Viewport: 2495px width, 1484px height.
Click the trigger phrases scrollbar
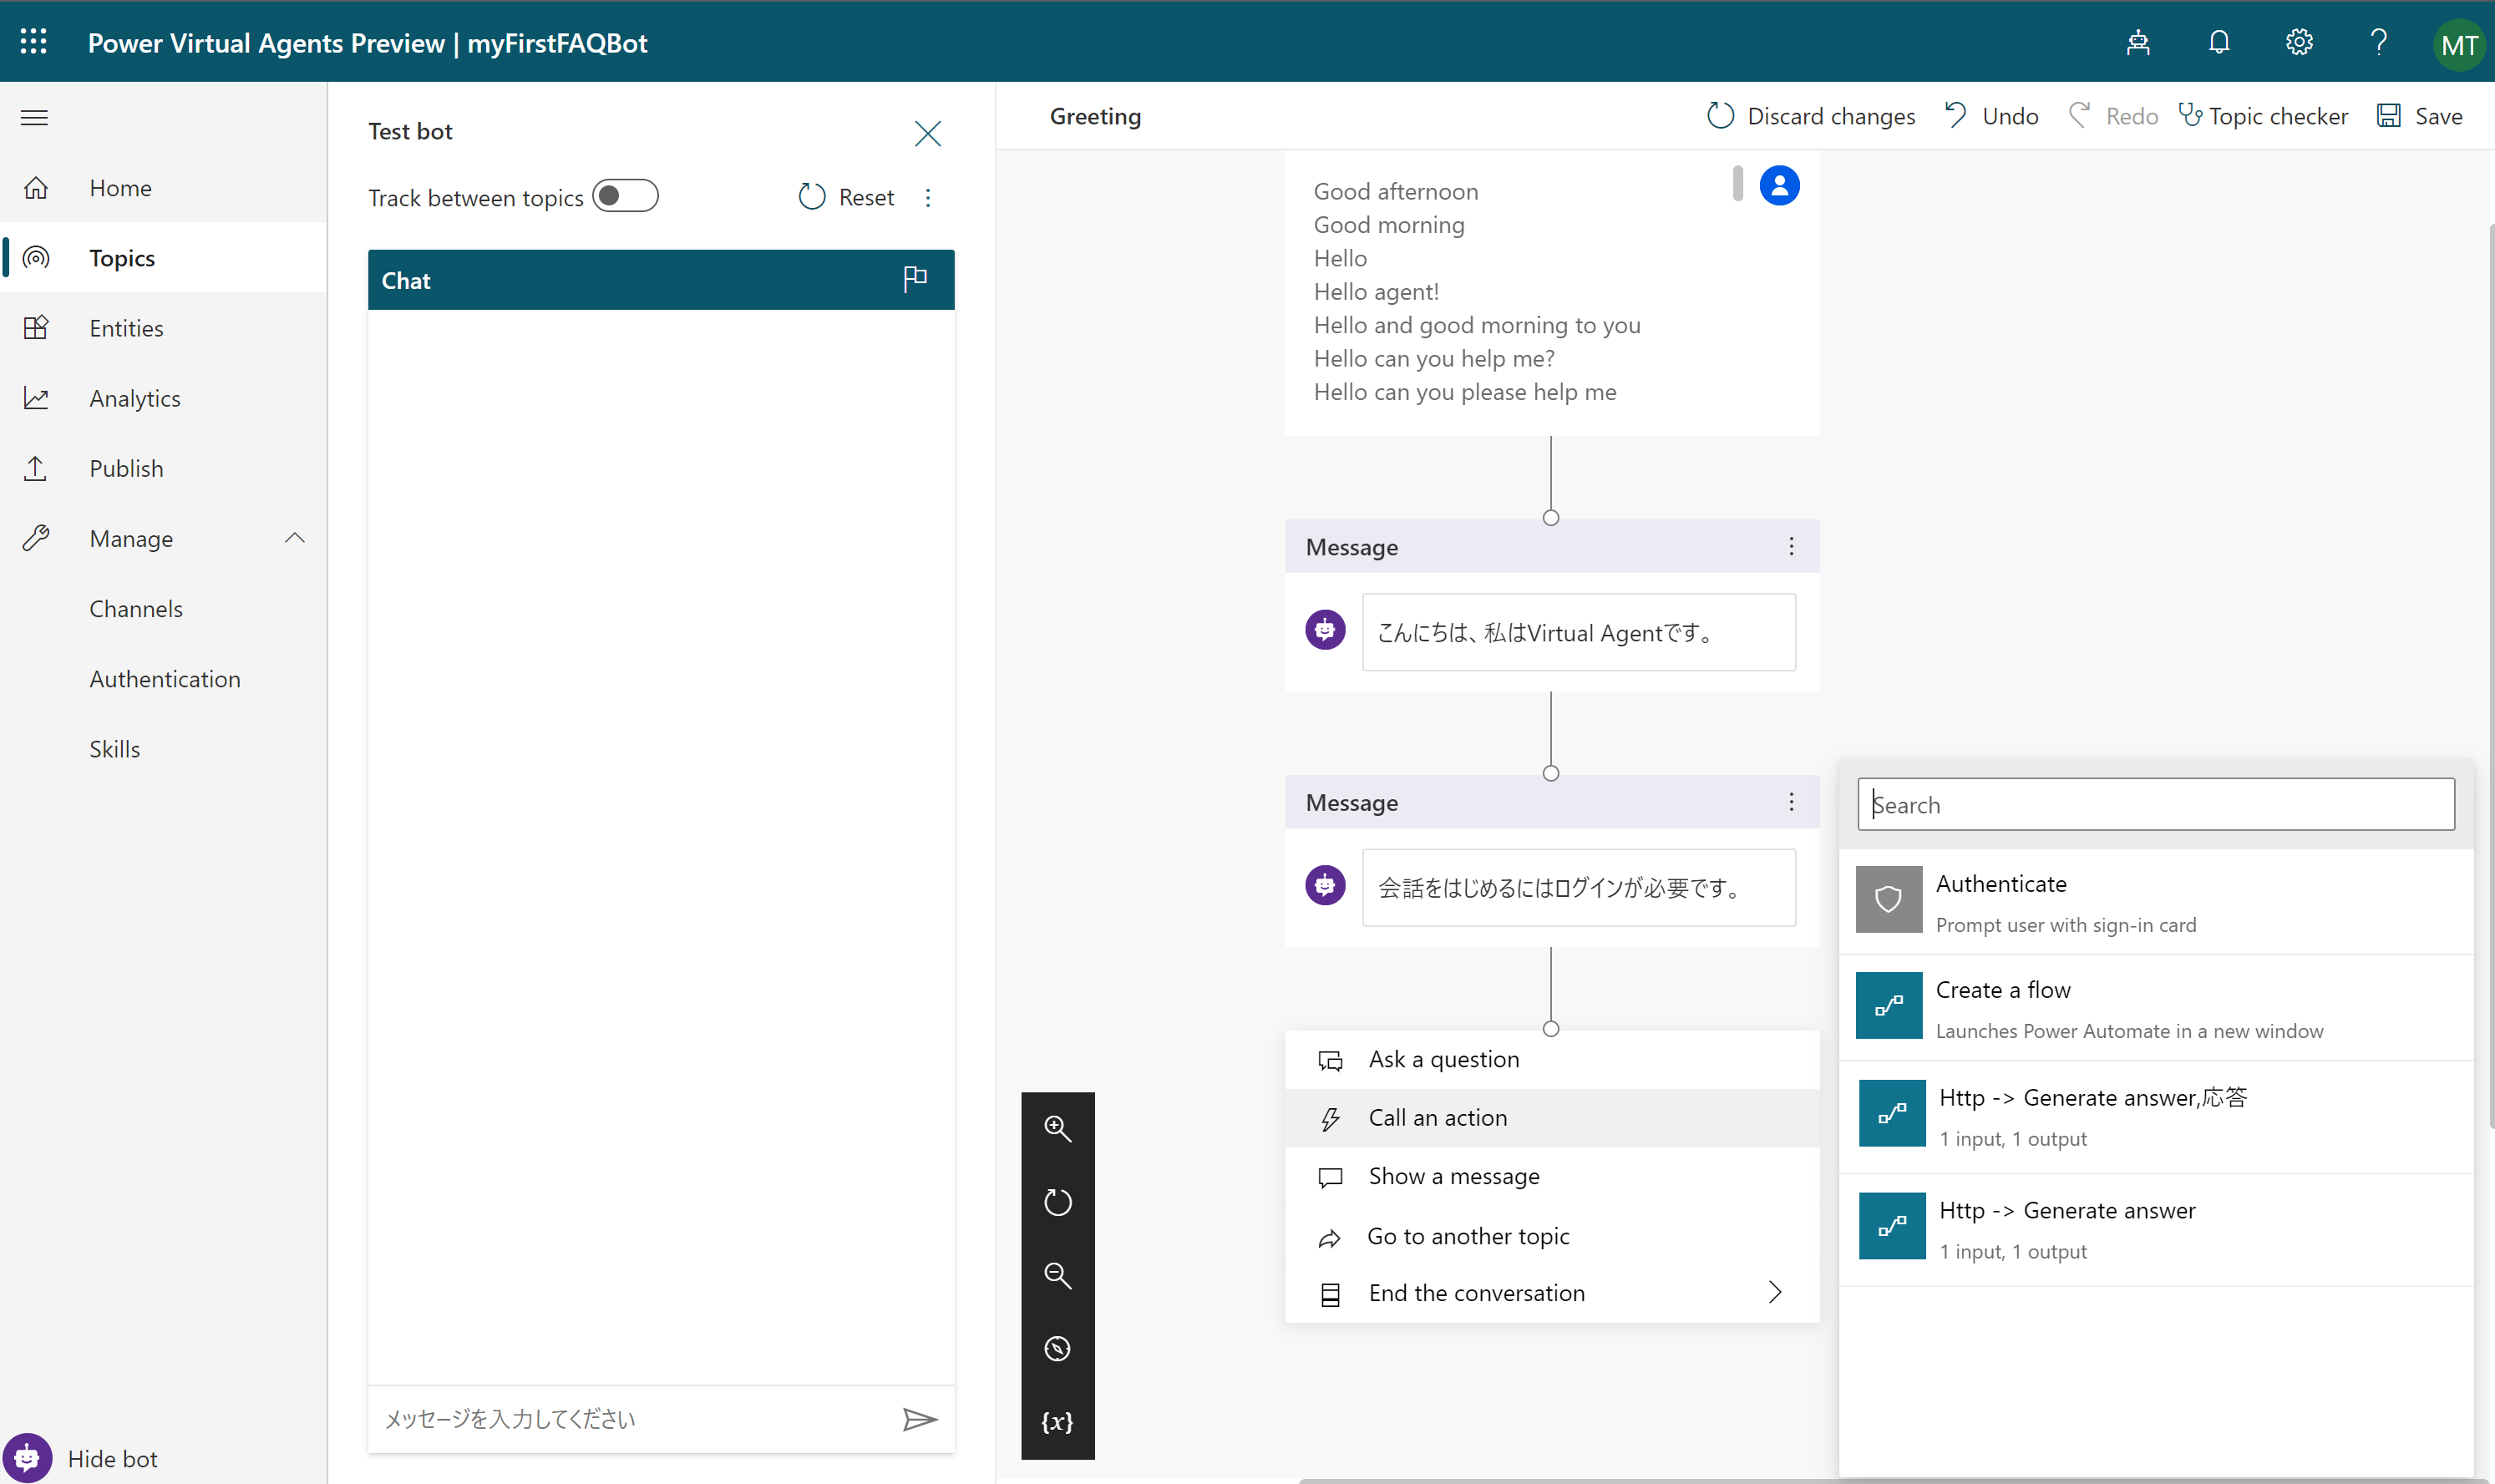(1737, 183)
